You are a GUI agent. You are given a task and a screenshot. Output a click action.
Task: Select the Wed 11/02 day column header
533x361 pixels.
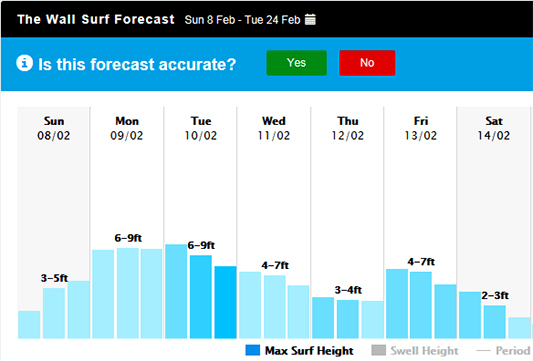point(274,128)
